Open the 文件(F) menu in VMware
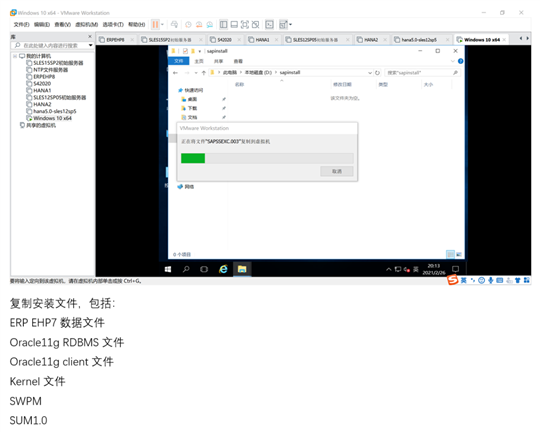This screenshot has height=432, width=540. [x=21, y=24]
